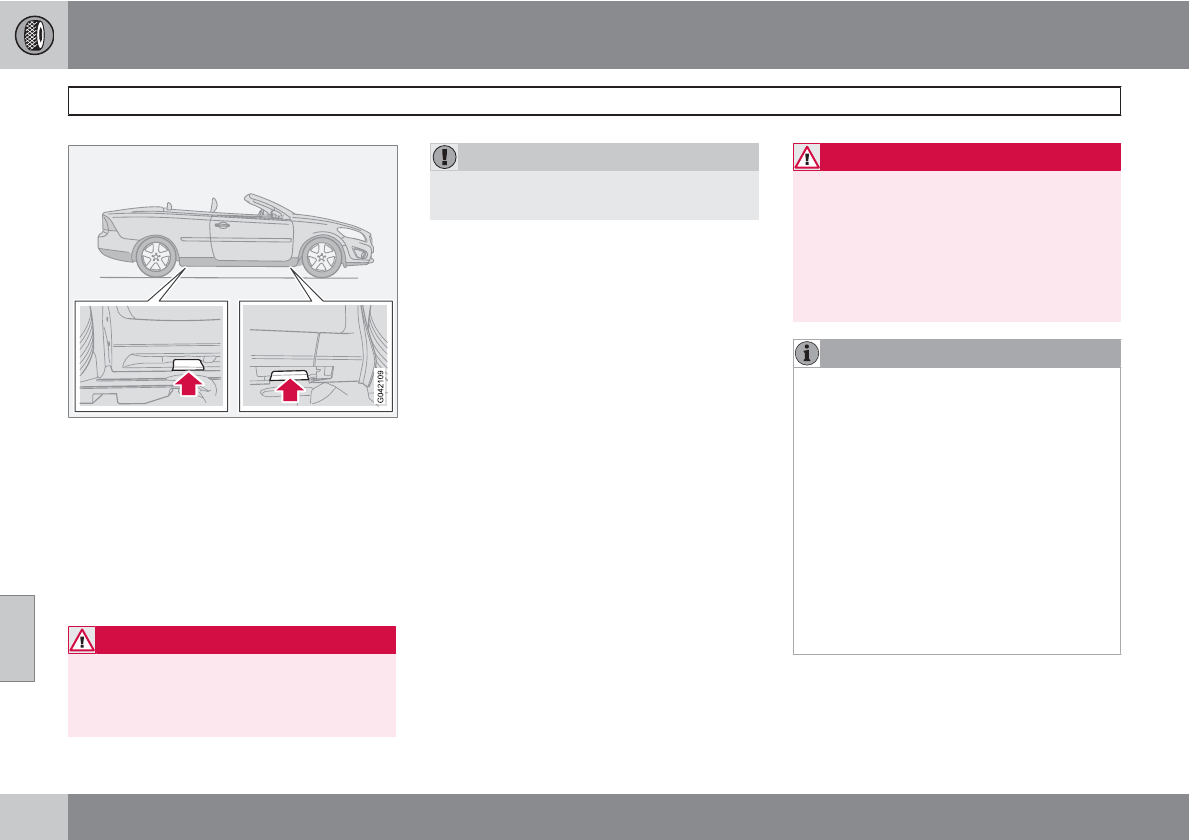1190x840 pixels.
Task: Click the warning triangle icon at bottom left
Action: (x=82, y=640)
